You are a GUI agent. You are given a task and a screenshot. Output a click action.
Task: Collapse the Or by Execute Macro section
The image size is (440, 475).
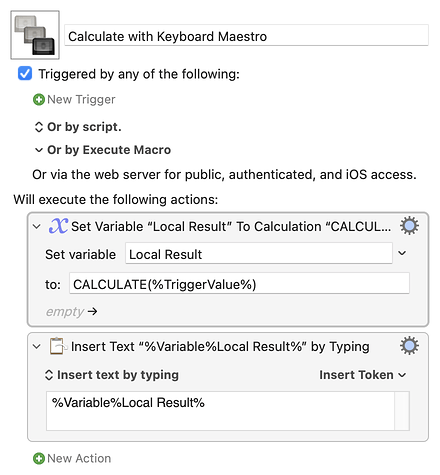pos(39,150)
